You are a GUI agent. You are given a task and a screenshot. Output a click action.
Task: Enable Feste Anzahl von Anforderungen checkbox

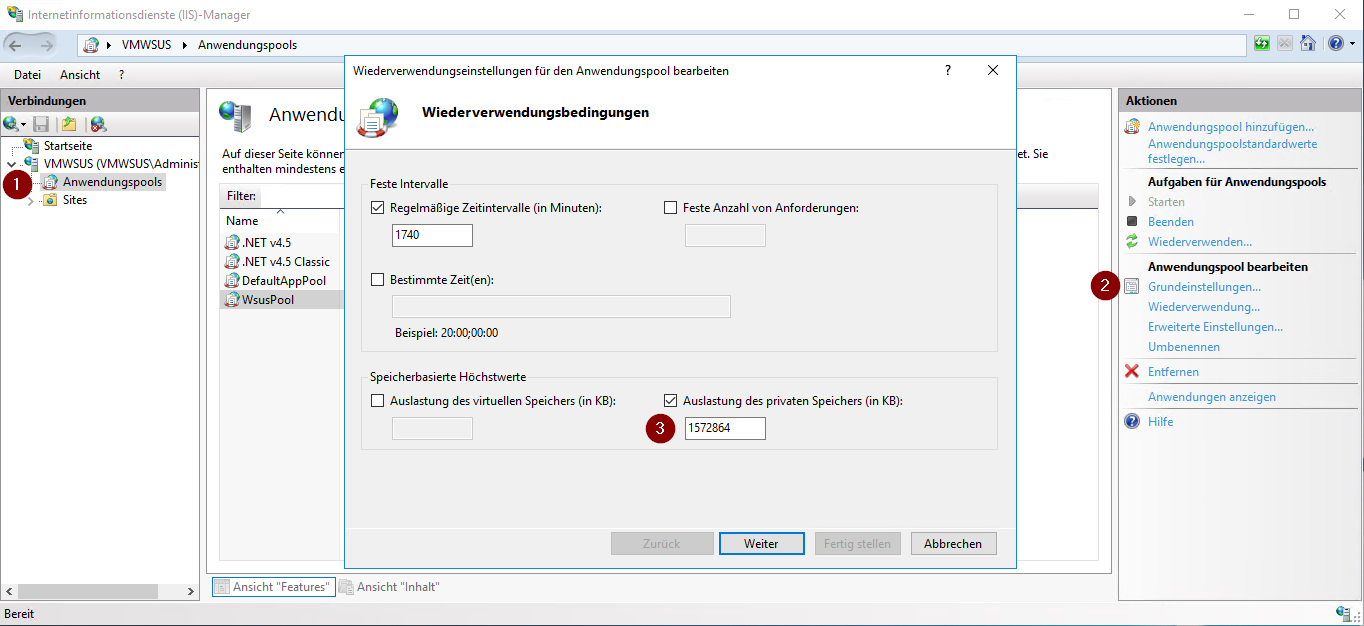[671, 208]
